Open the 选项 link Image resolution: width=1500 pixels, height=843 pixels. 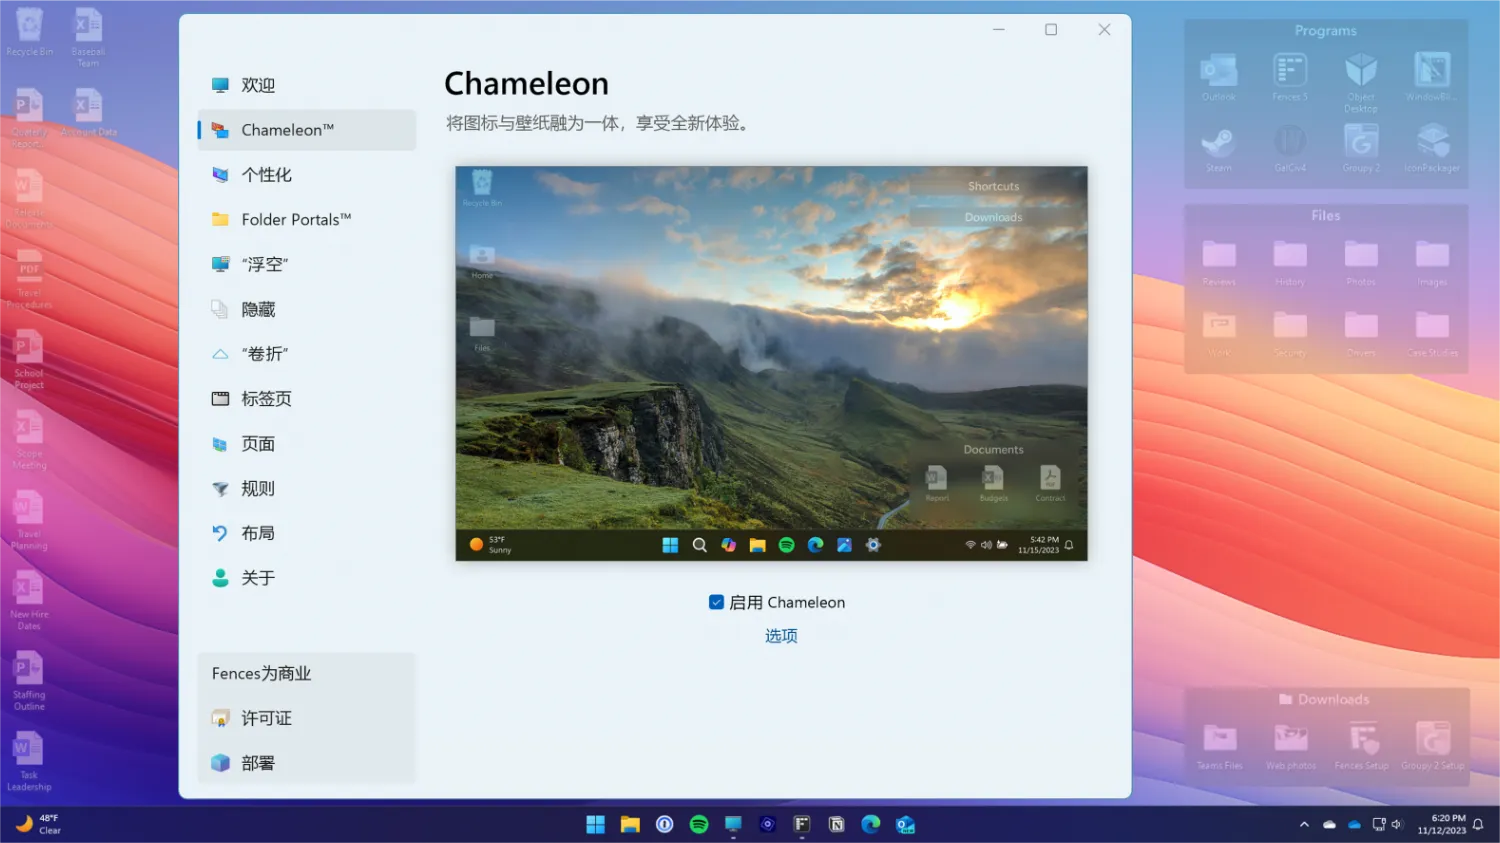[x=781, y=636]
